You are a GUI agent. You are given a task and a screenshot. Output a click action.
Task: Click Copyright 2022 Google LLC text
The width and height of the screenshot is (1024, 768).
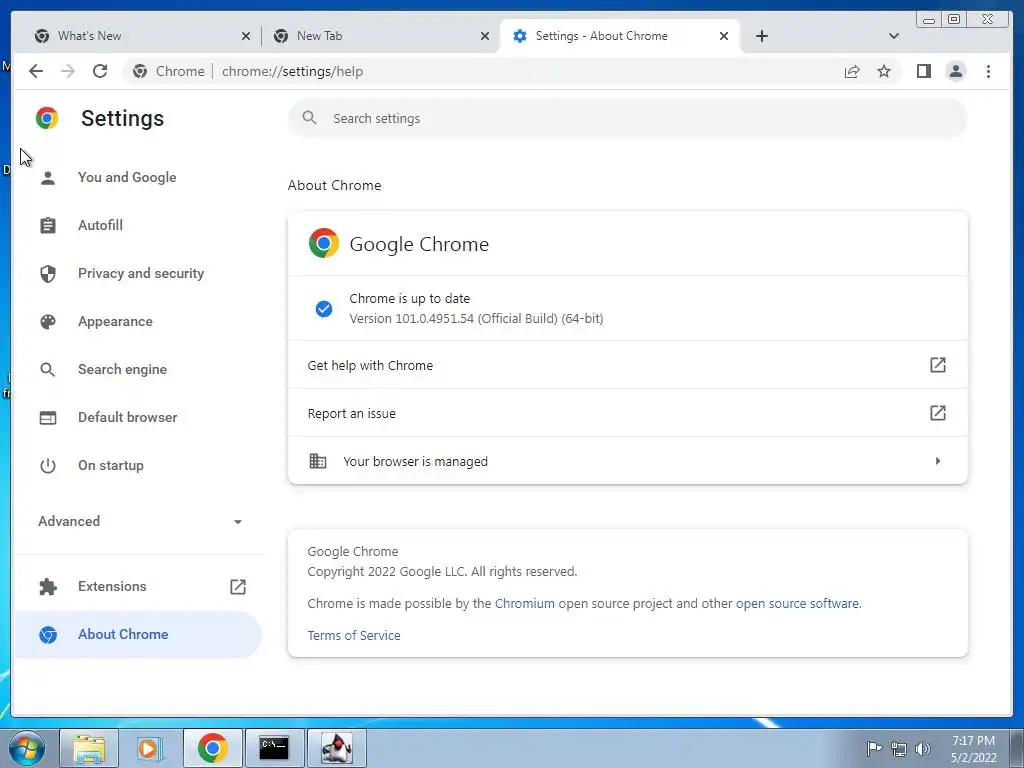442,571
